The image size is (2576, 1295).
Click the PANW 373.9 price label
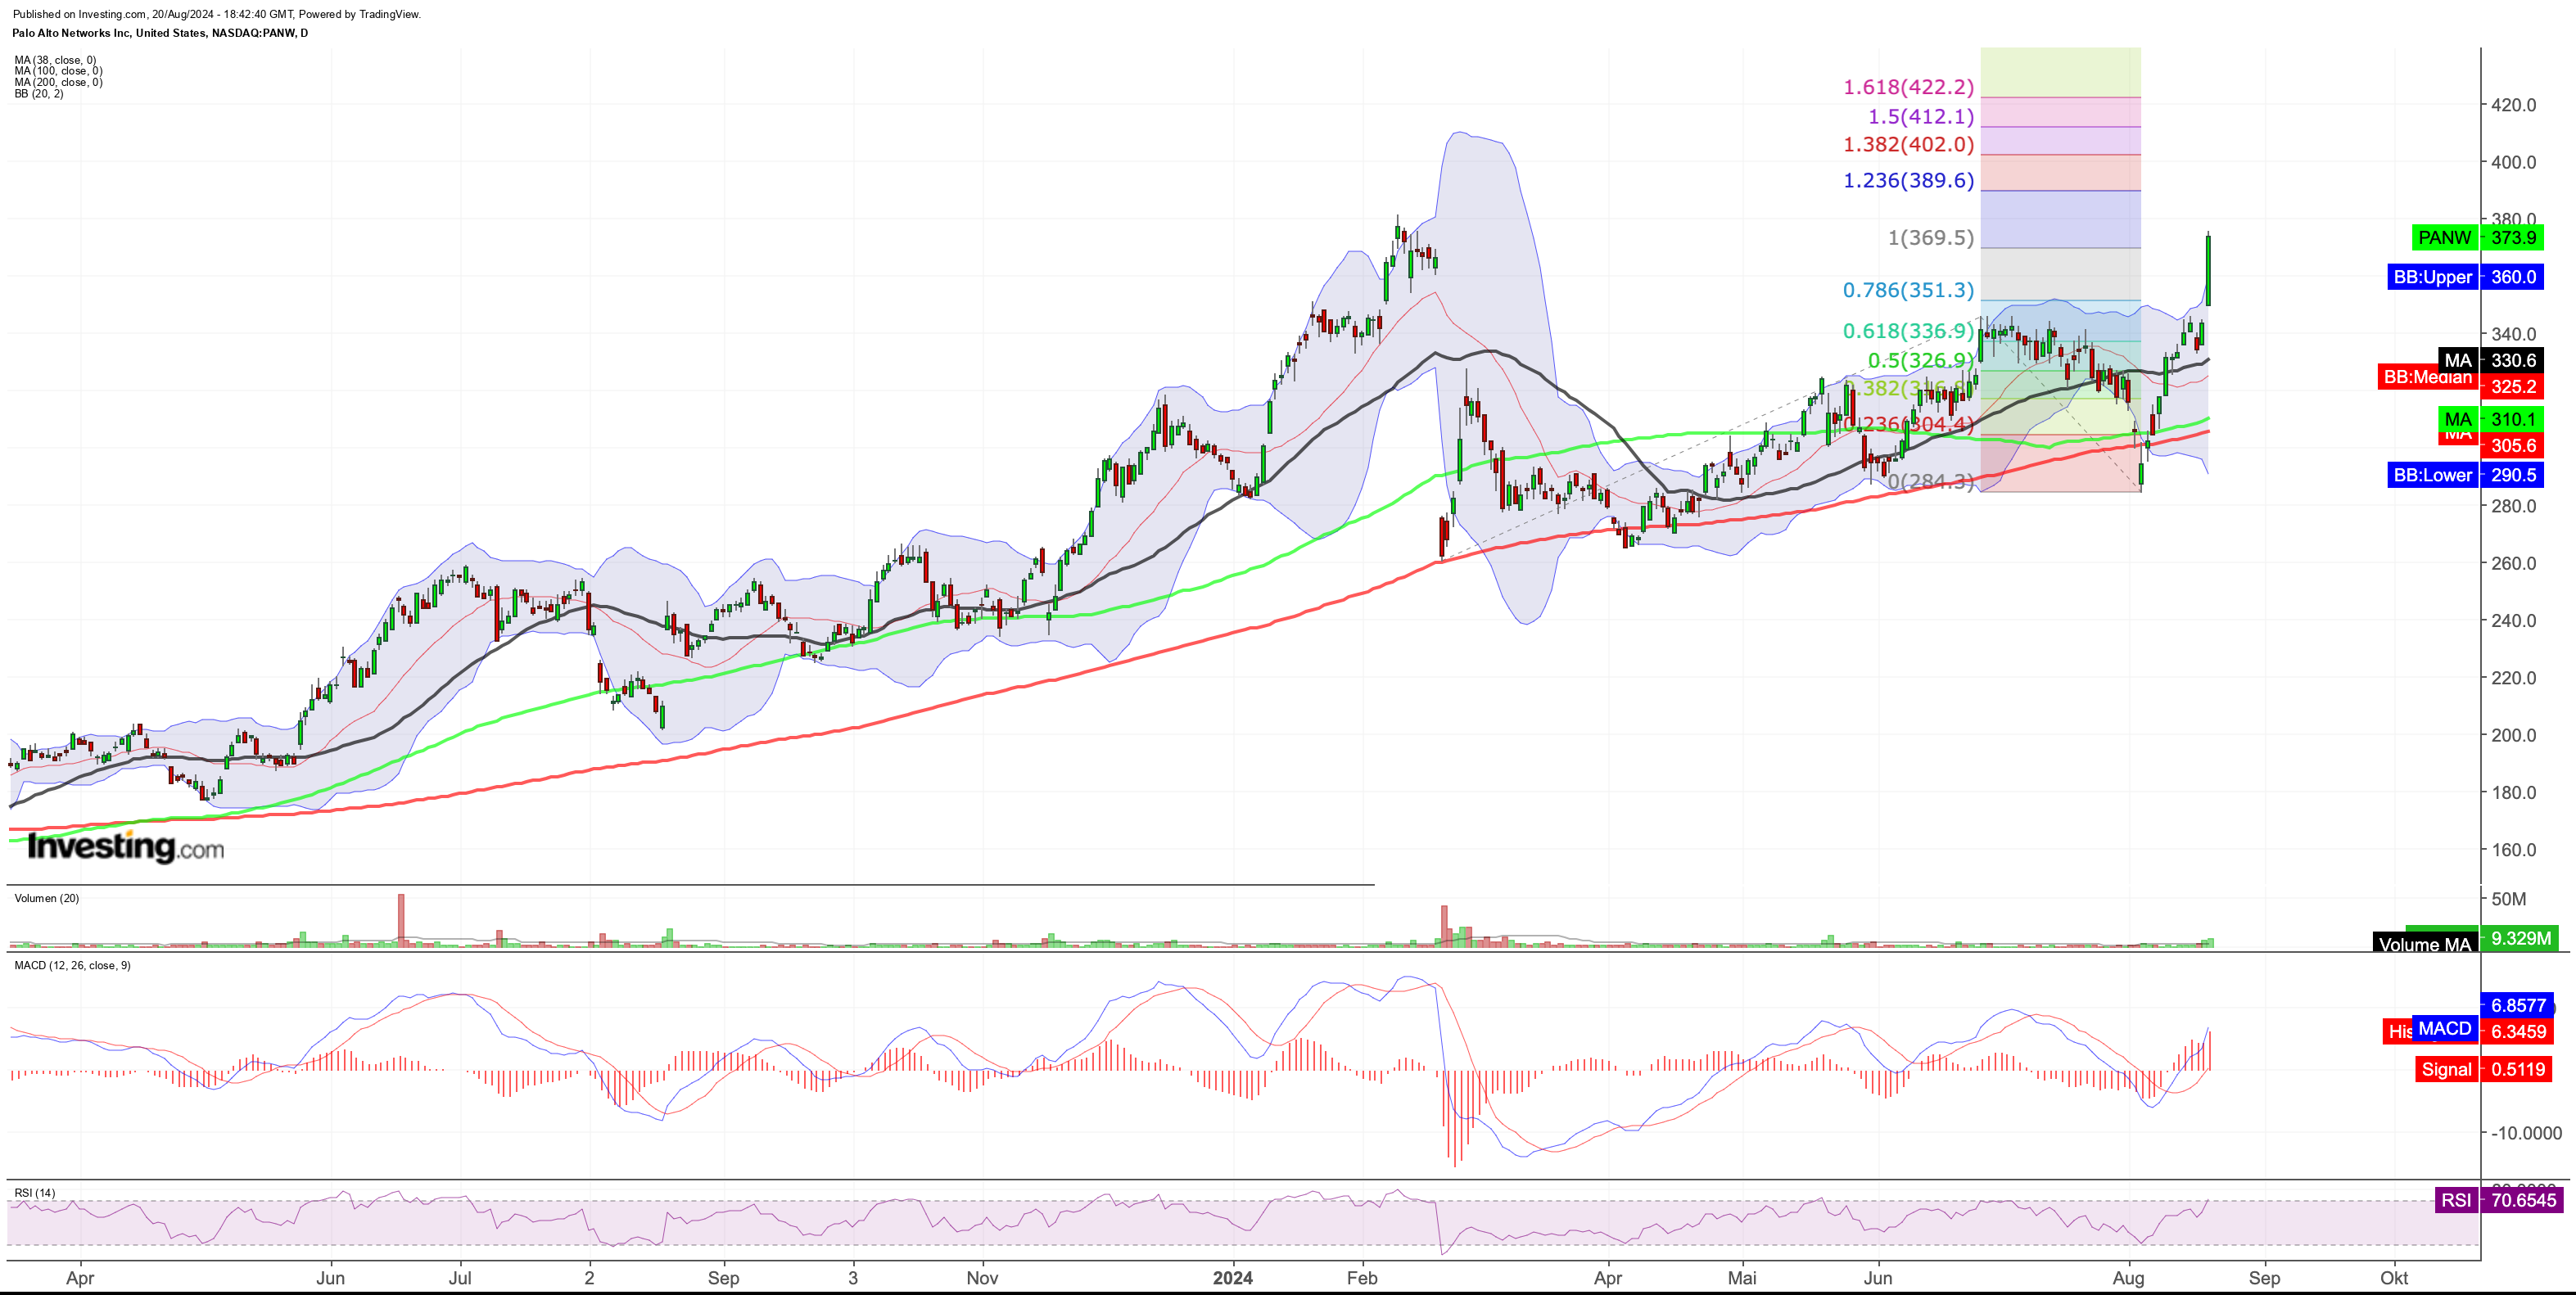2476,238
